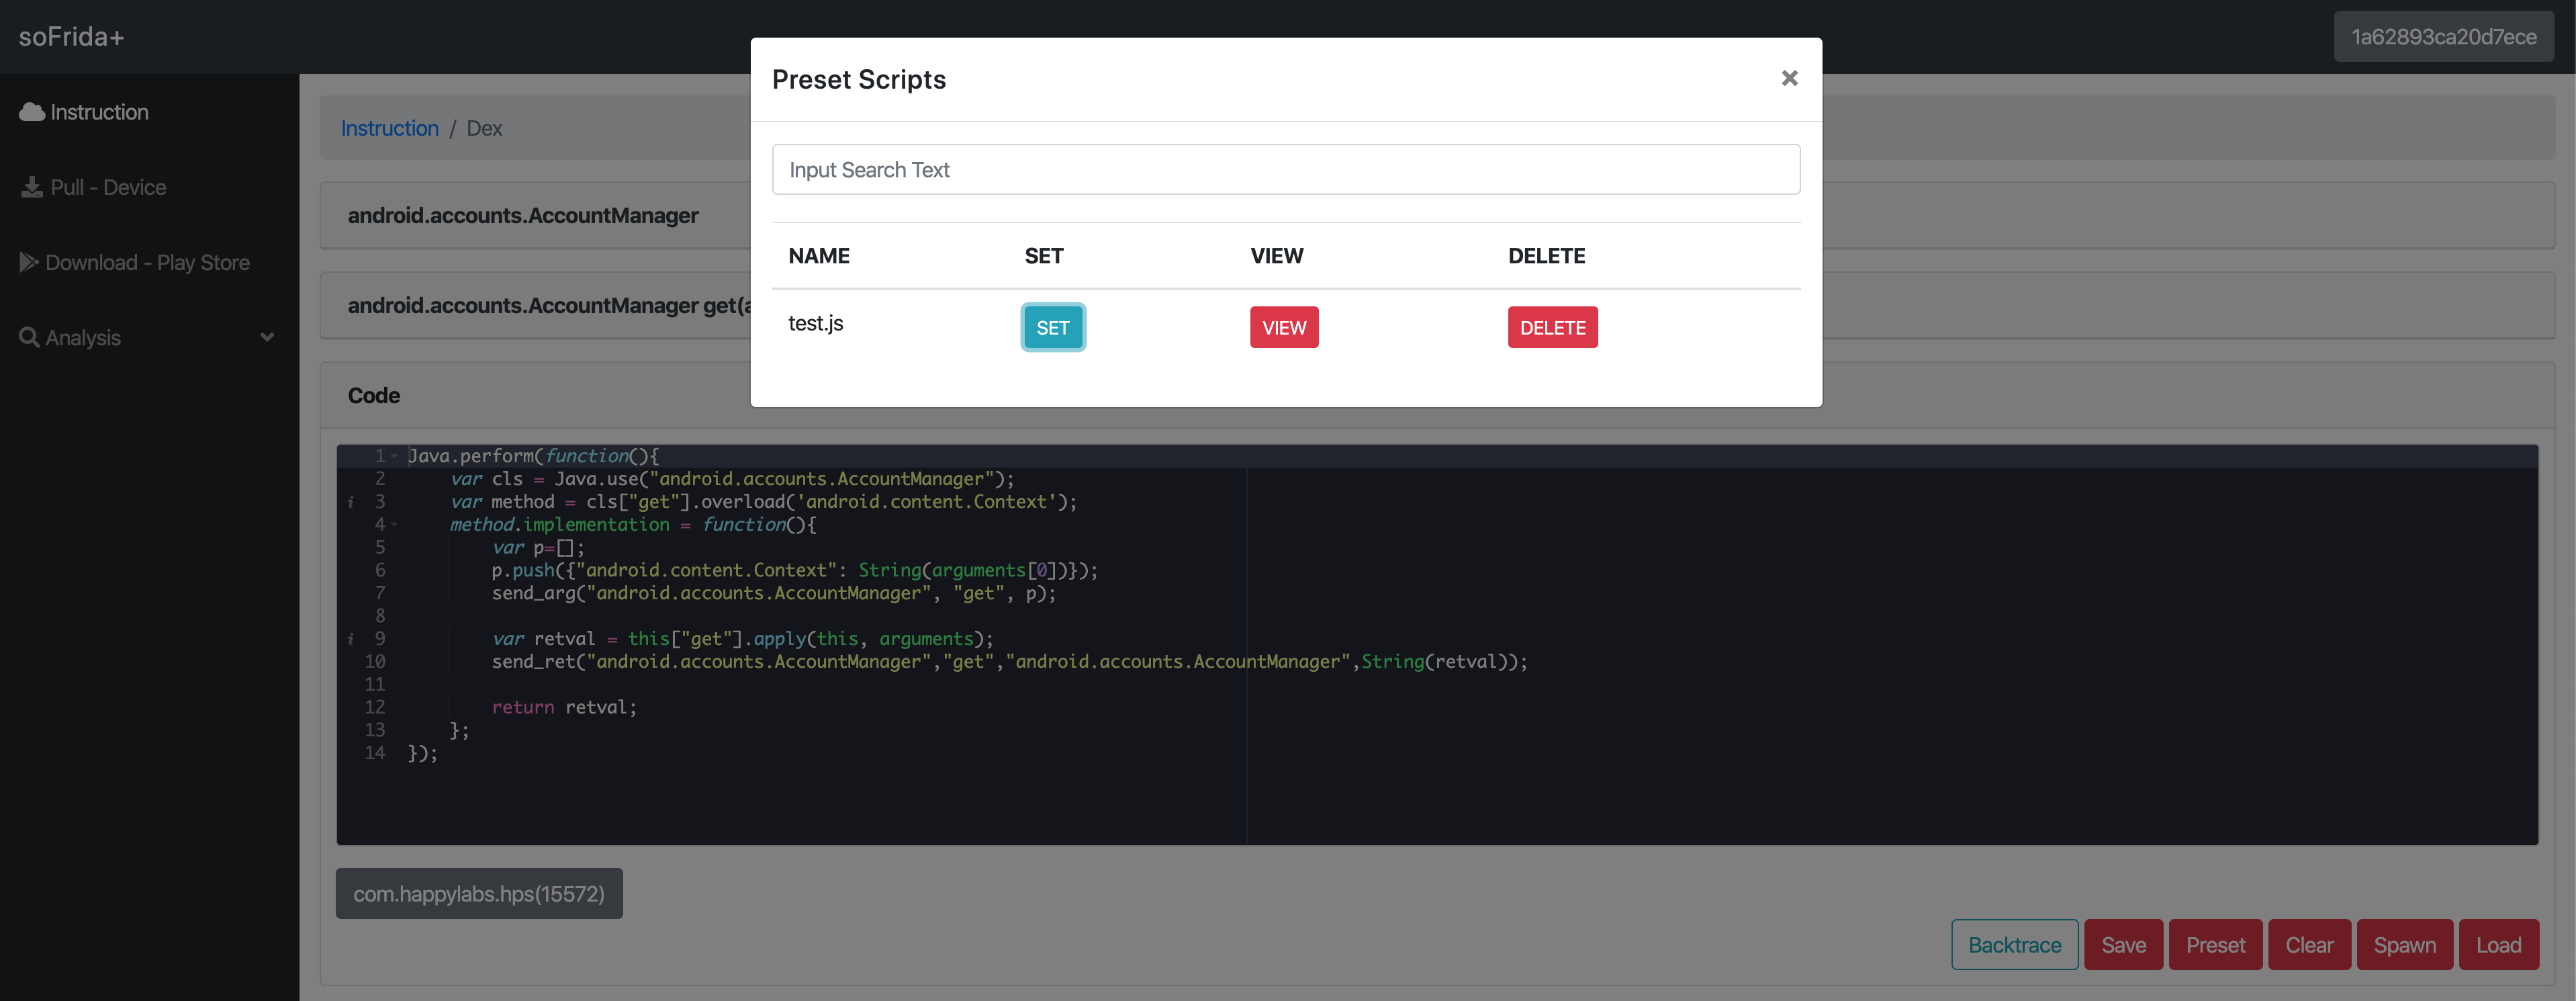
Task: Open Pull - Device sidebar item
Action: tap(108, 187)
